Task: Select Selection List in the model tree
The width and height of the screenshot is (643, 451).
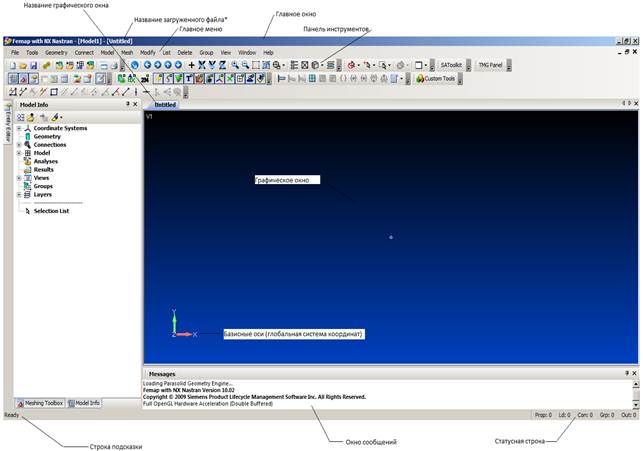Action: (x=51, y=211)
